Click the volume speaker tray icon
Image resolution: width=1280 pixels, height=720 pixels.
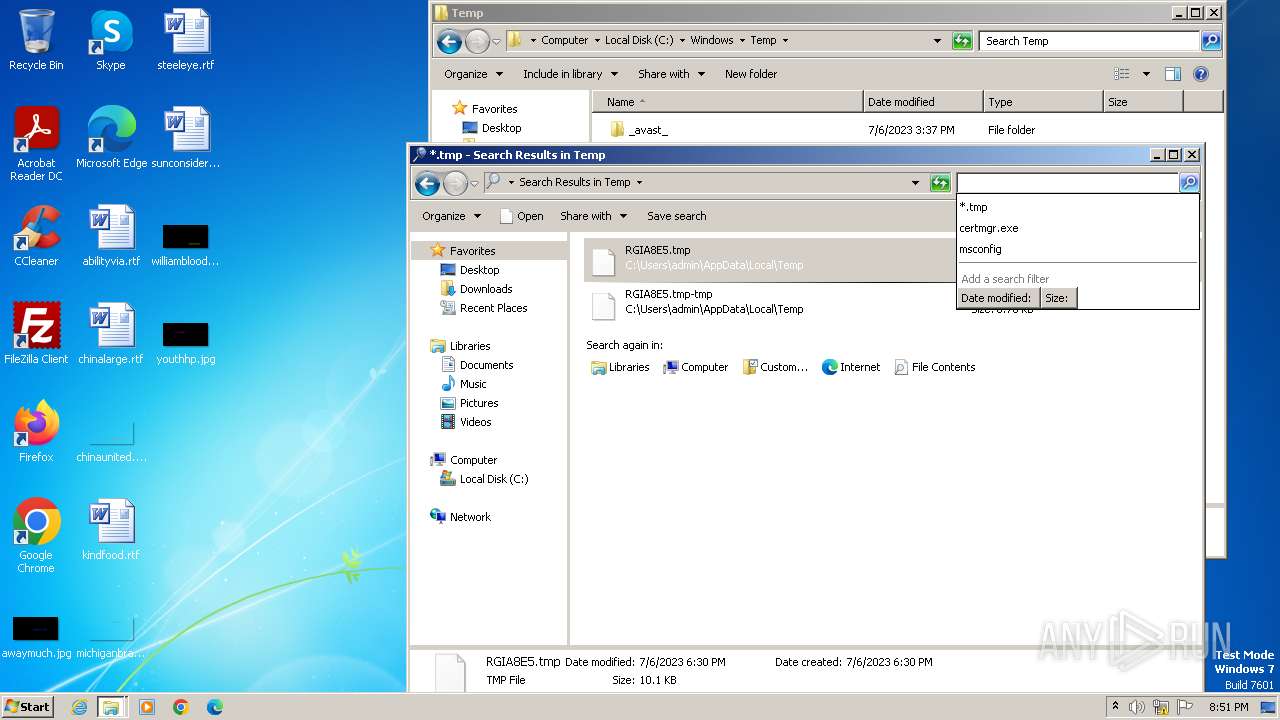click(x=1137, y=706)
